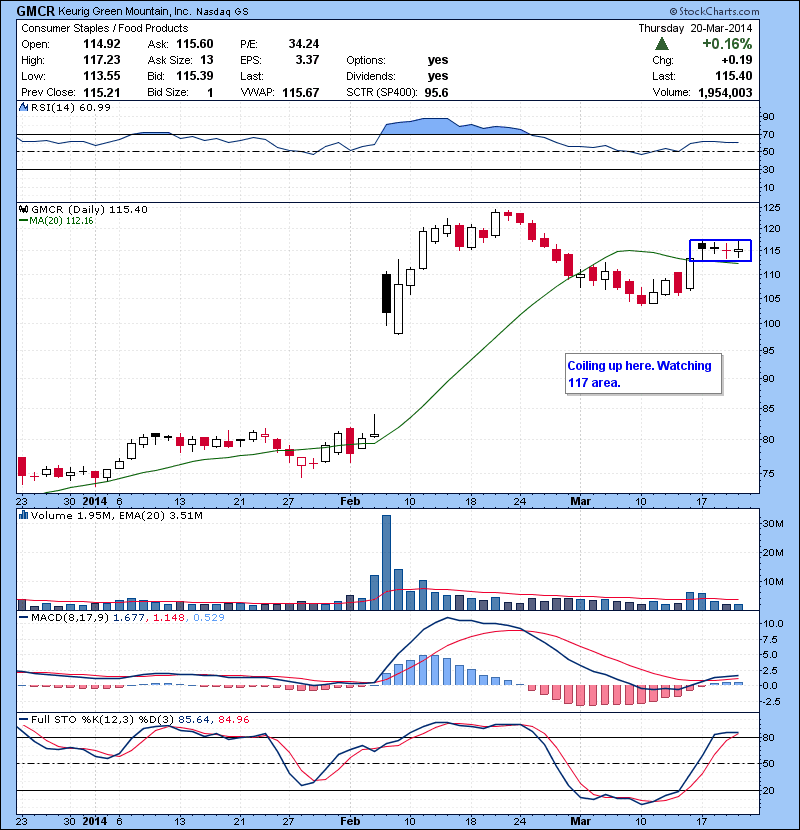Click 'Consumer Staples / Food Products' sector text
800x830 pixels.
[105, 28]
